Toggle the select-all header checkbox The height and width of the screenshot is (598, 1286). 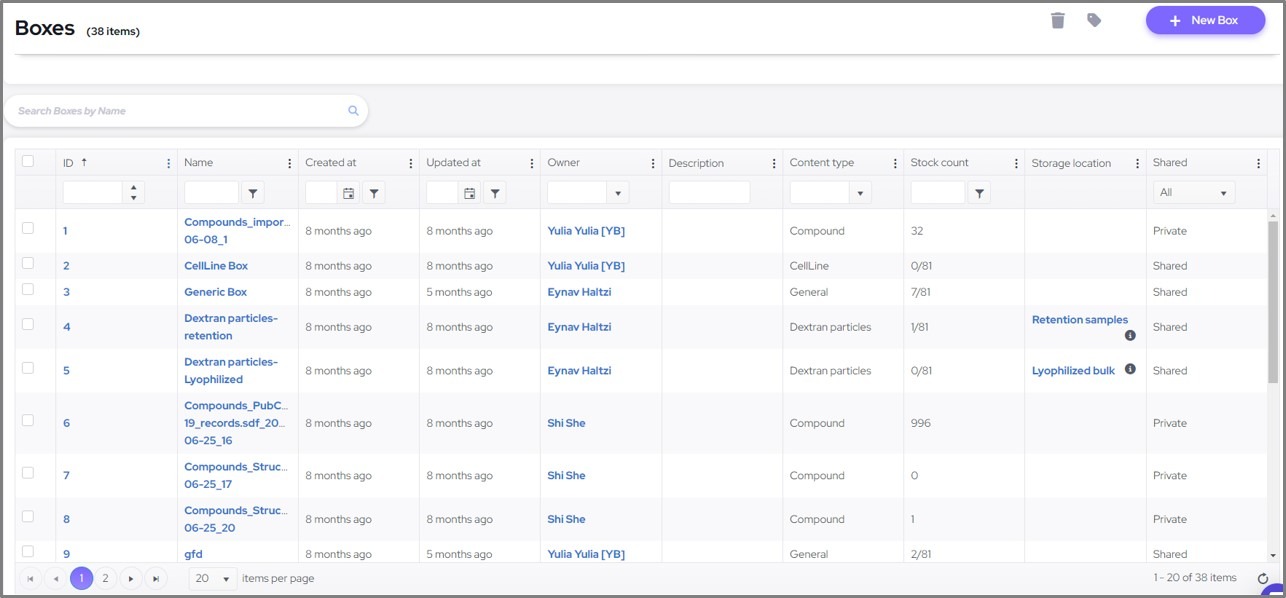[x=28, y=161]
